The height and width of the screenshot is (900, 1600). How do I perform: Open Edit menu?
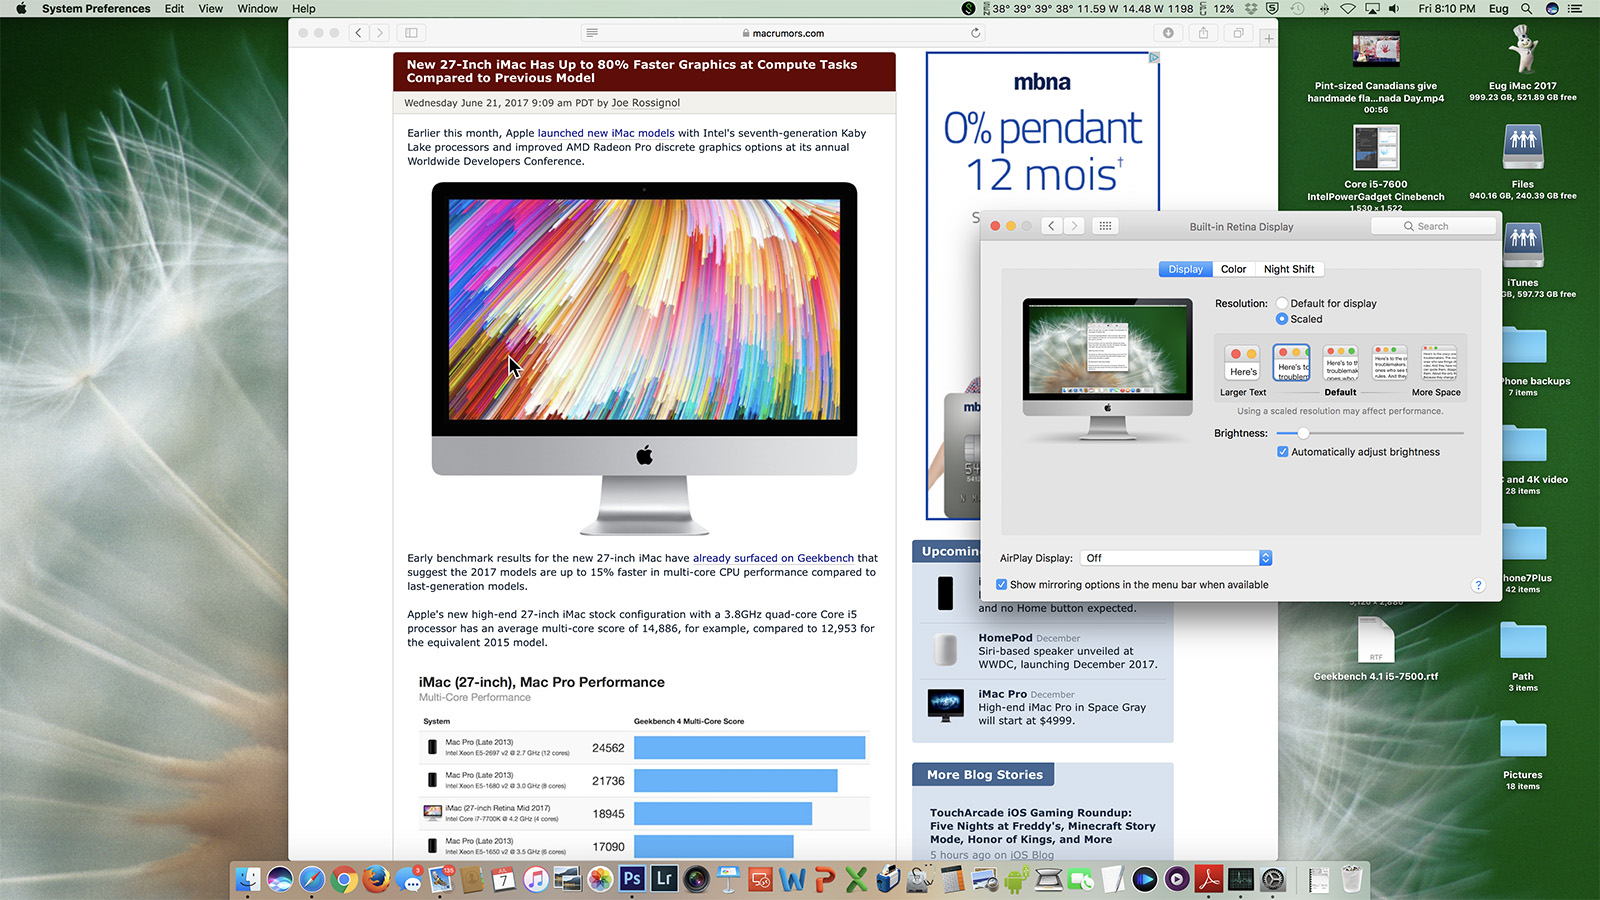[x=174, y=8]
